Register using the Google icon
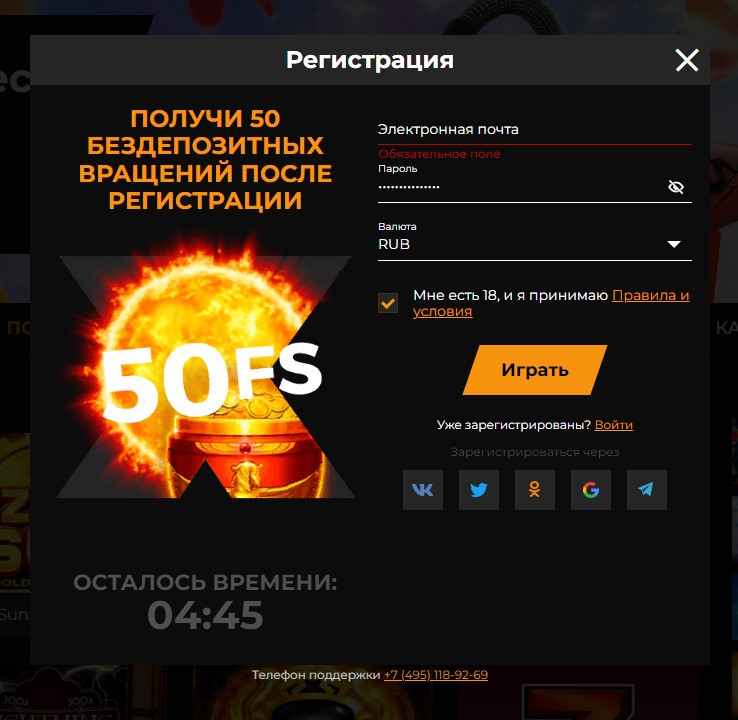 (x=591, y=489)
